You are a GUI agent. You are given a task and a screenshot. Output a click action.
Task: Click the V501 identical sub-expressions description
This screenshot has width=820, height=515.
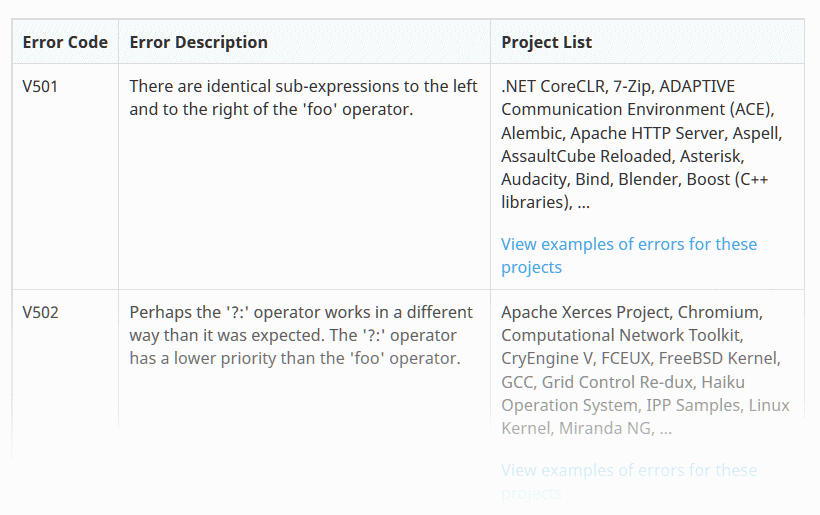(303, 98)
